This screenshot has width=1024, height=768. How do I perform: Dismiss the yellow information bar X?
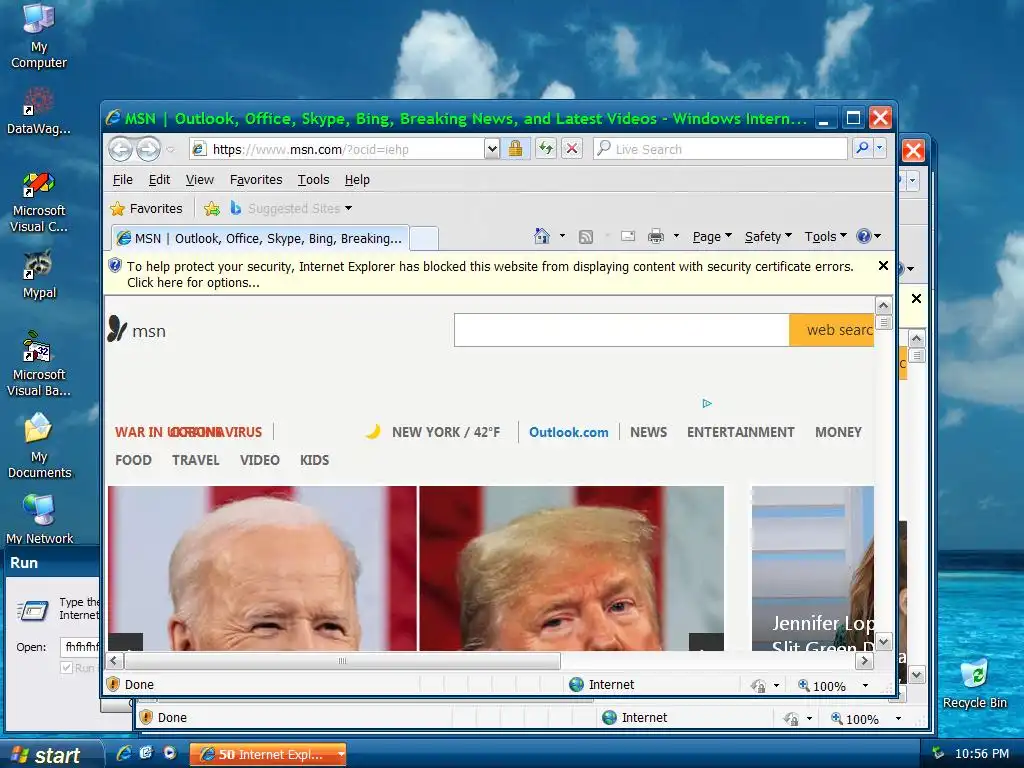883,266
